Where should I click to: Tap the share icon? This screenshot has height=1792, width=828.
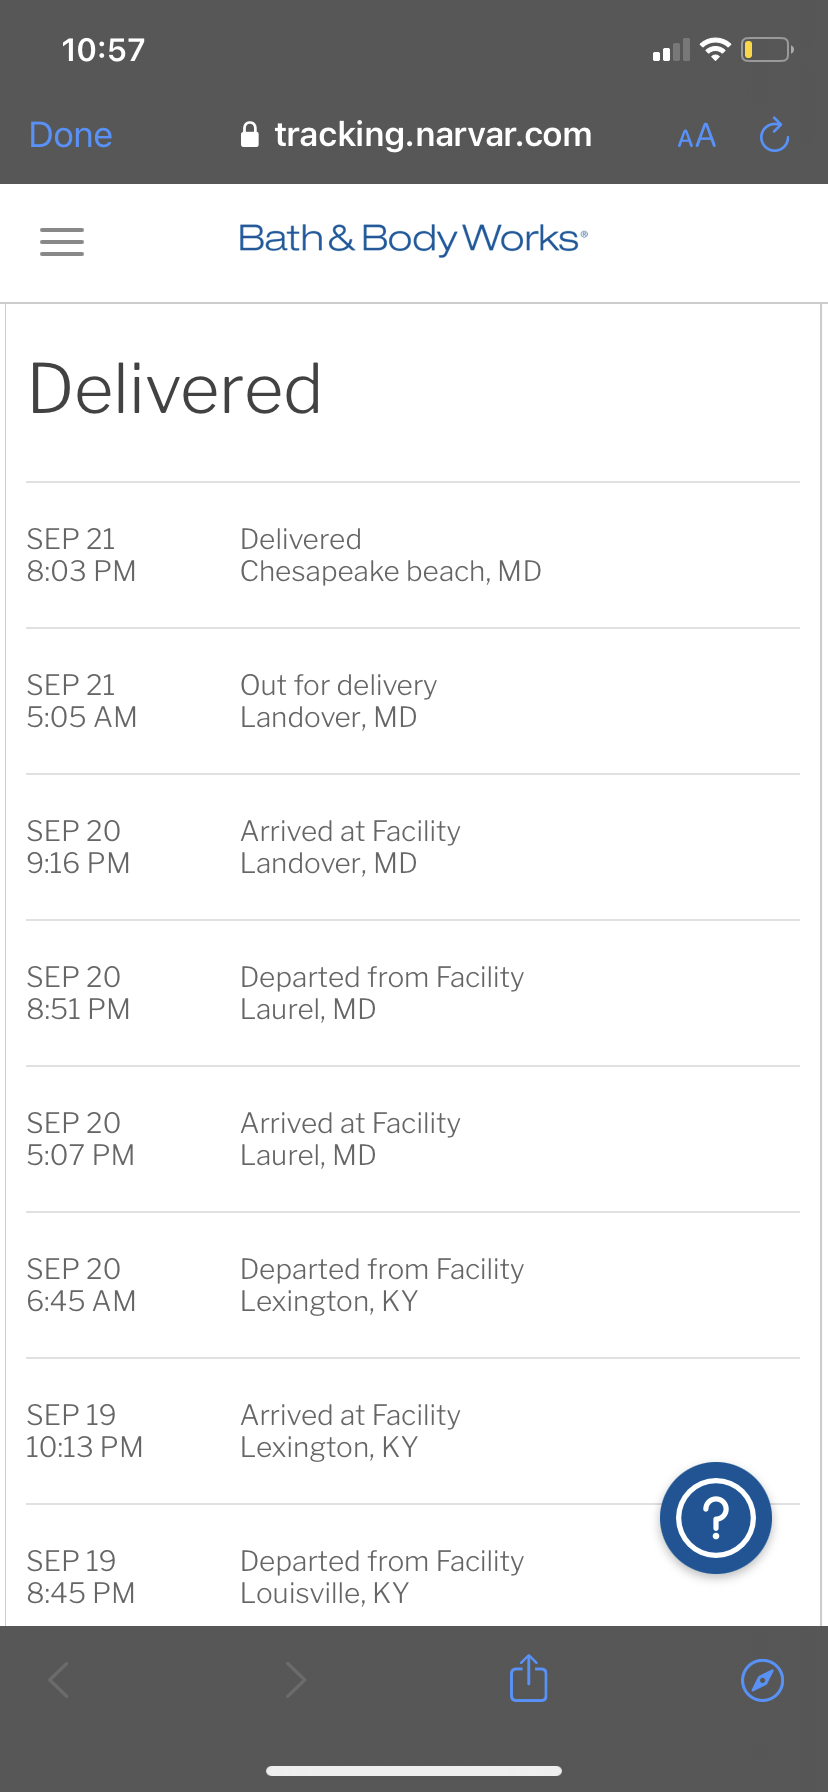(x=528, y=1679)
